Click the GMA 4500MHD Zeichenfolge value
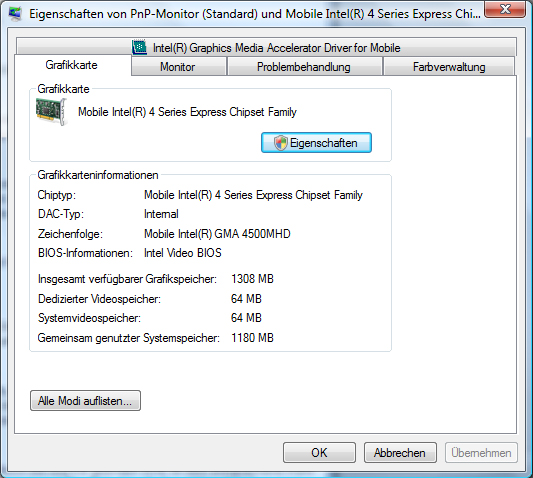This screenshot has width=533, height=478. (x=217, y=234)
